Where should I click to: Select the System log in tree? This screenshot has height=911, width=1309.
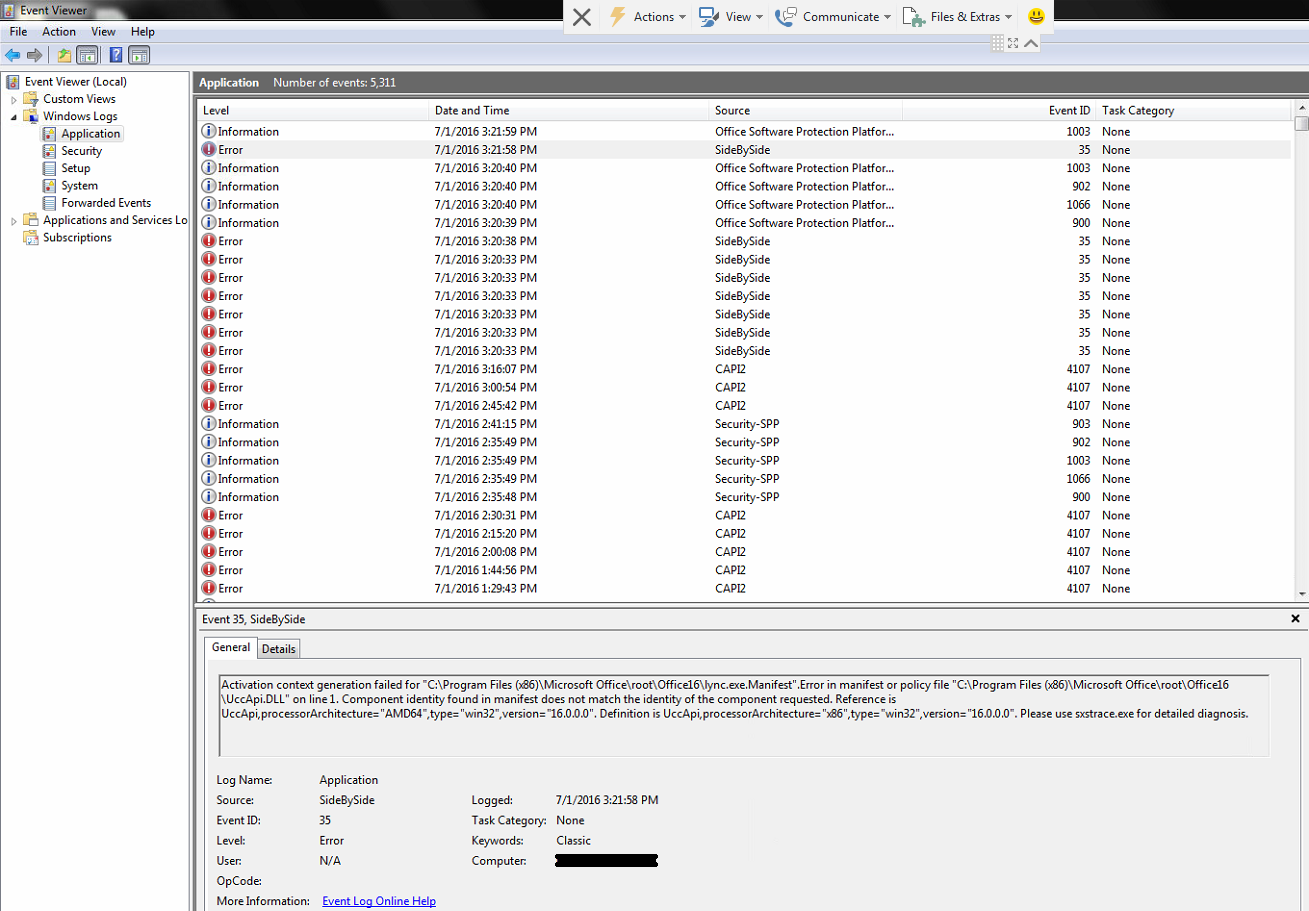pos(79,185)
